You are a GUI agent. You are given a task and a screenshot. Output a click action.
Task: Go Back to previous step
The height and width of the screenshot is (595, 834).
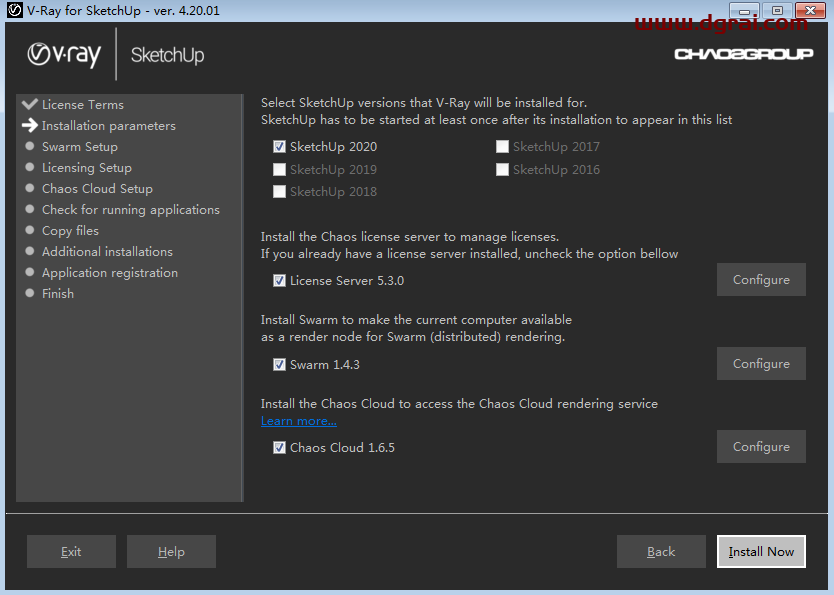[x=660, y=552]
